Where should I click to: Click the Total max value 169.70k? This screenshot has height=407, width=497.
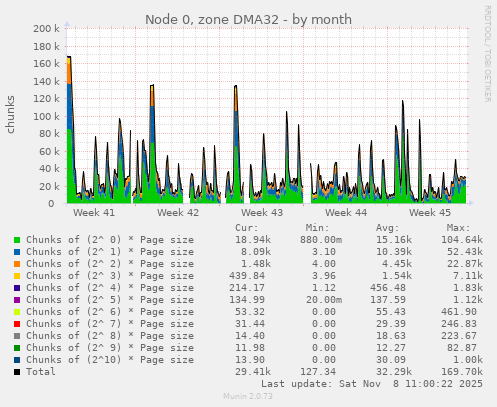462,372
